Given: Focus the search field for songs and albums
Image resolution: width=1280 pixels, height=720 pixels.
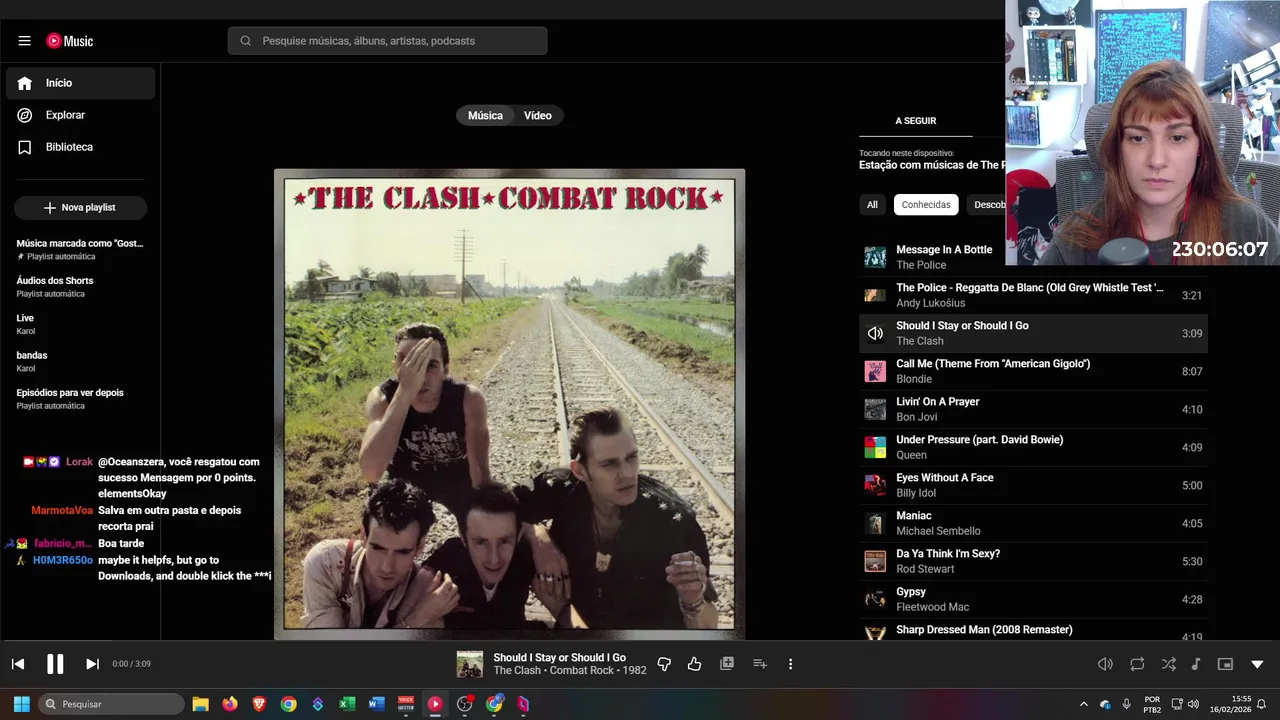Looking at the screenshot, I should (387, 41).
